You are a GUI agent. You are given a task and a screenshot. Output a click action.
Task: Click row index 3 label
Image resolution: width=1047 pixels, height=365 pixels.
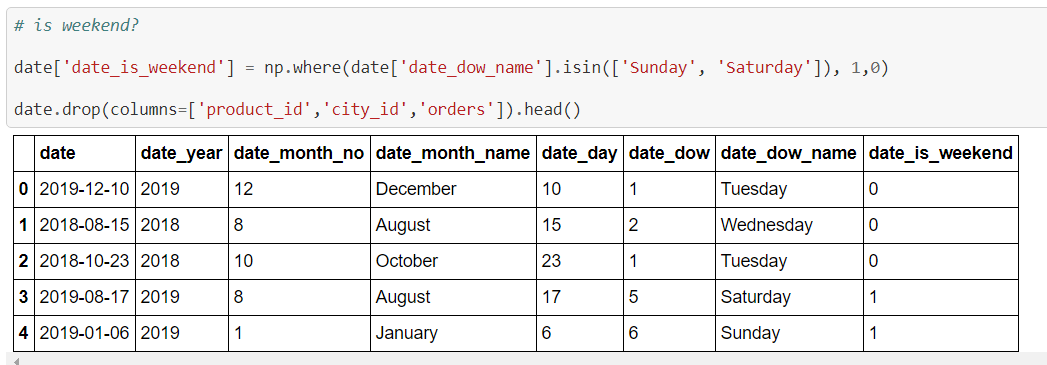[24, 298]
